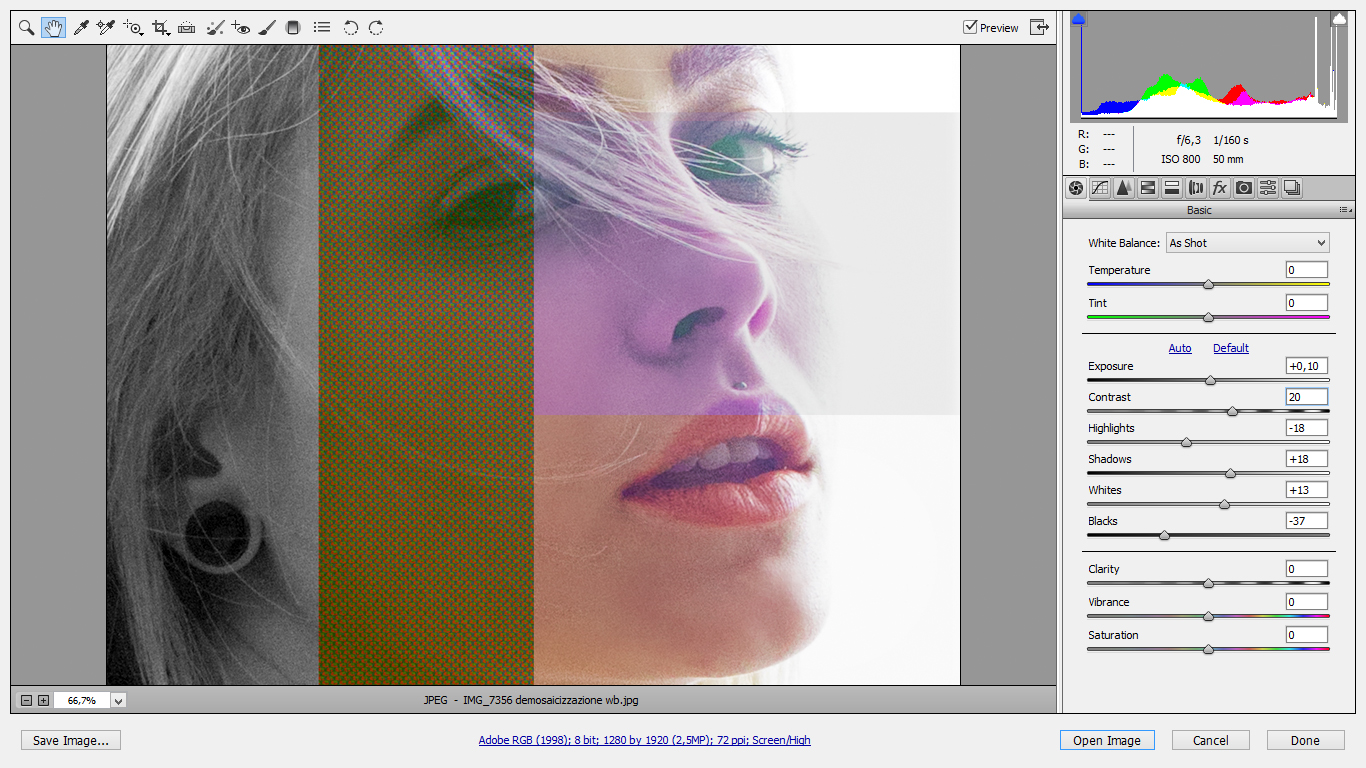The image size is (1366, 768).
Task: Toggle full screen mode icon
Action: click(1040, 28)
